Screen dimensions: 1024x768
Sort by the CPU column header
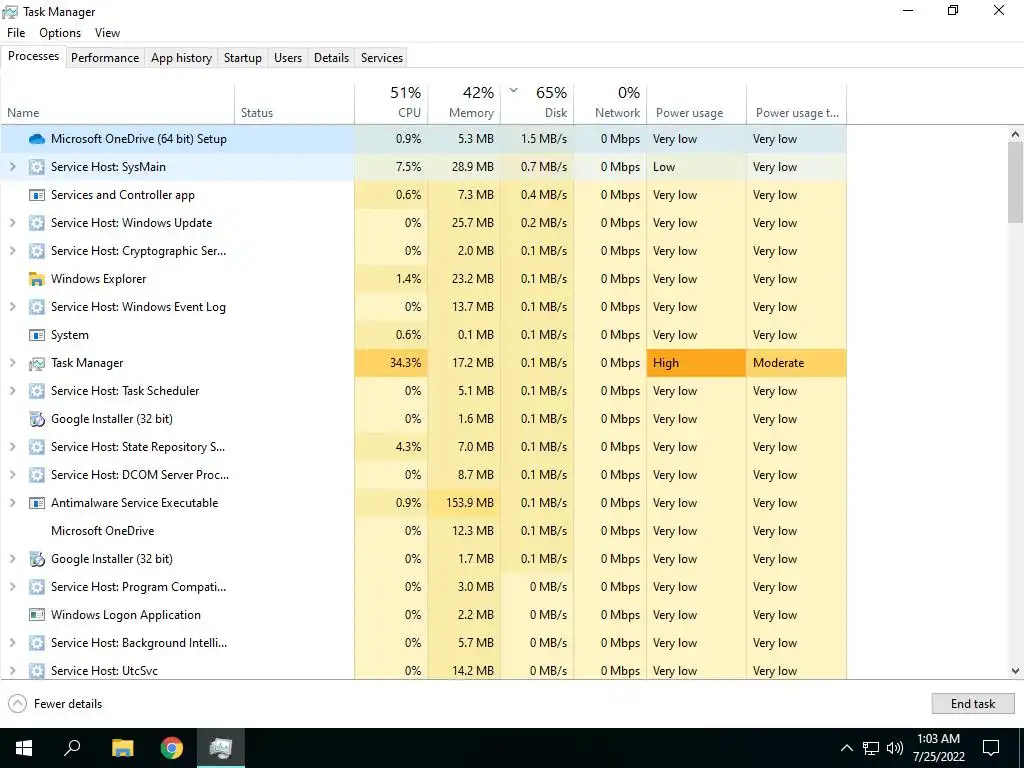[391, 104]
